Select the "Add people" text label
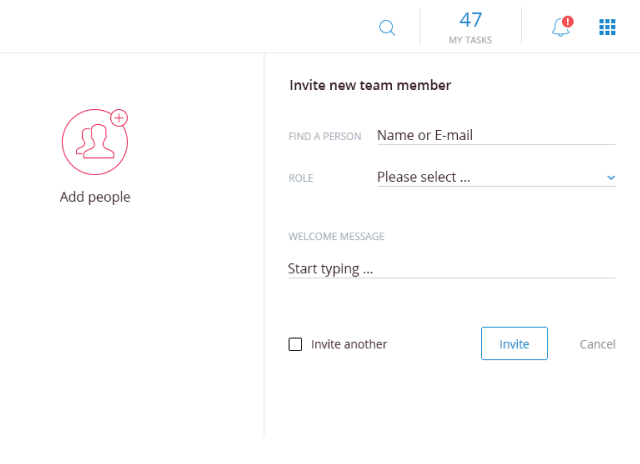This screenshot has width=640, height=464. tap(95, 197)
